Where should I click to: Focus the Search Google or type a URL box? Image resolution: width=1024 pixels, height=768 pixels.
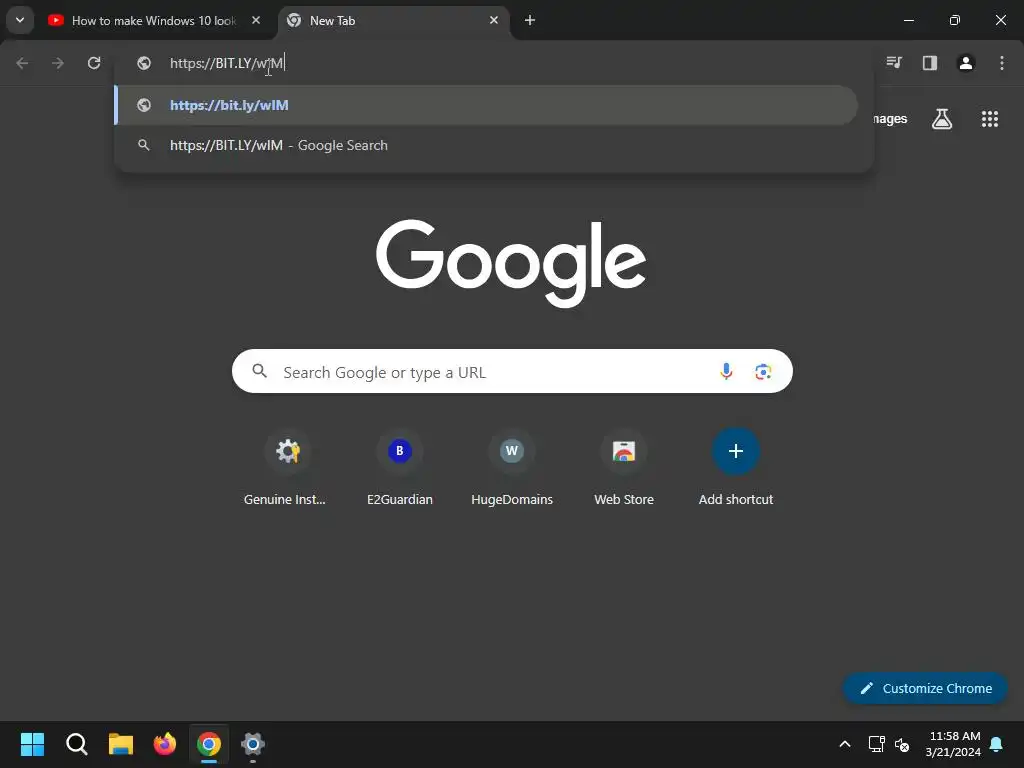tap(512, 372)
